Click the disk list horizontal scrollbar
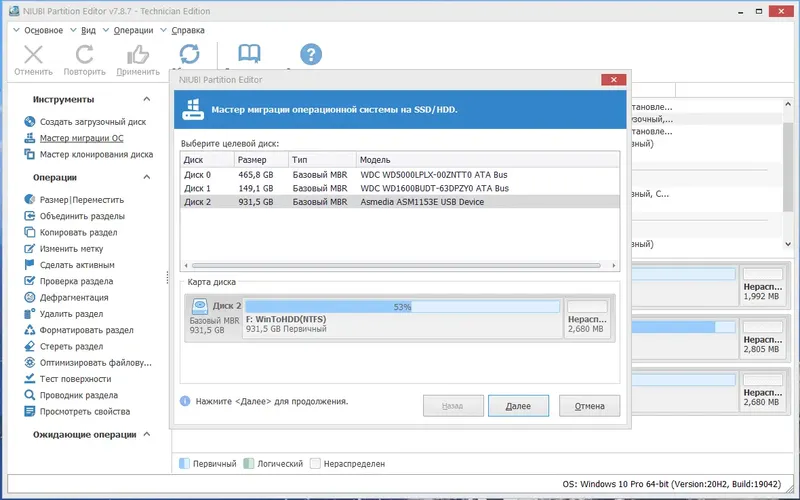Image resolution: width=800 pixels, height=500 pixels. click(x=396, y=265)
